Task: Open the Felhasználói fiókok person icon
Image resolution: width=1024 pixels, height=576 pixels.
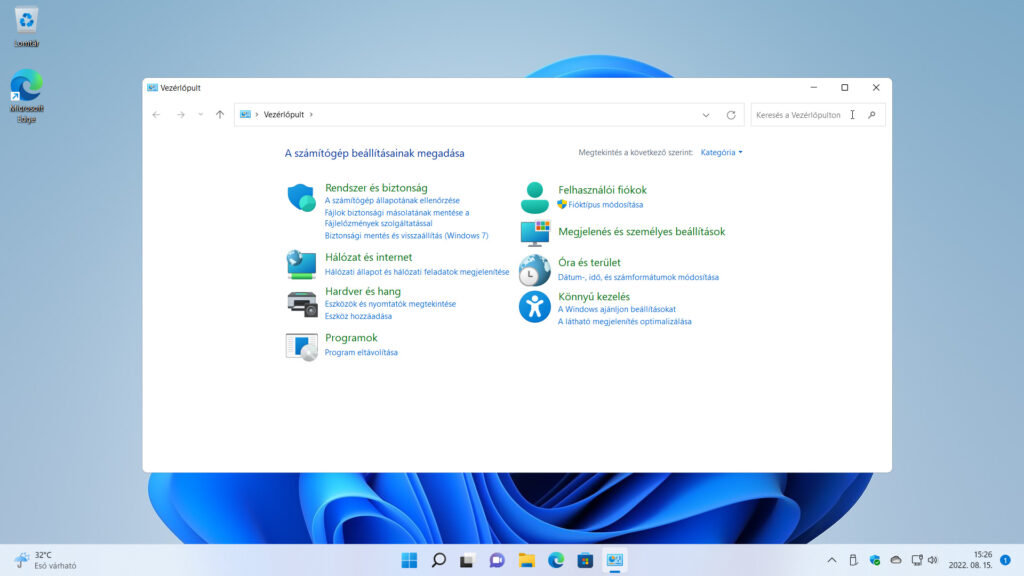Action: (x=534, y=197)
